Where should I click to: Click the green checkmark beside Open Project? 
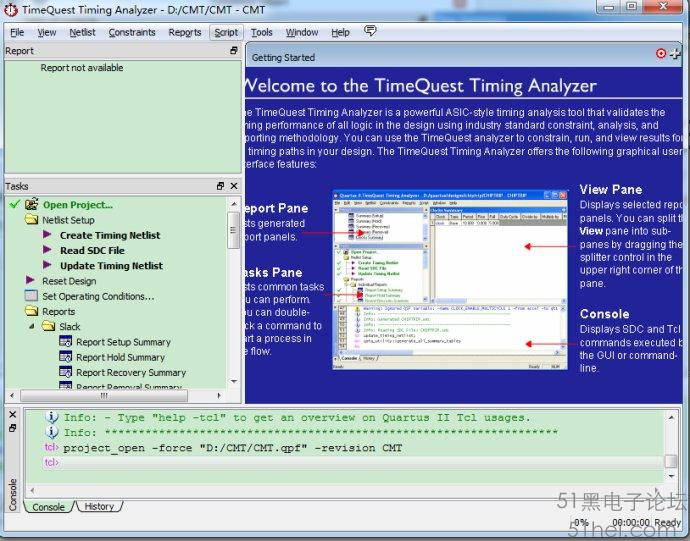15,204
